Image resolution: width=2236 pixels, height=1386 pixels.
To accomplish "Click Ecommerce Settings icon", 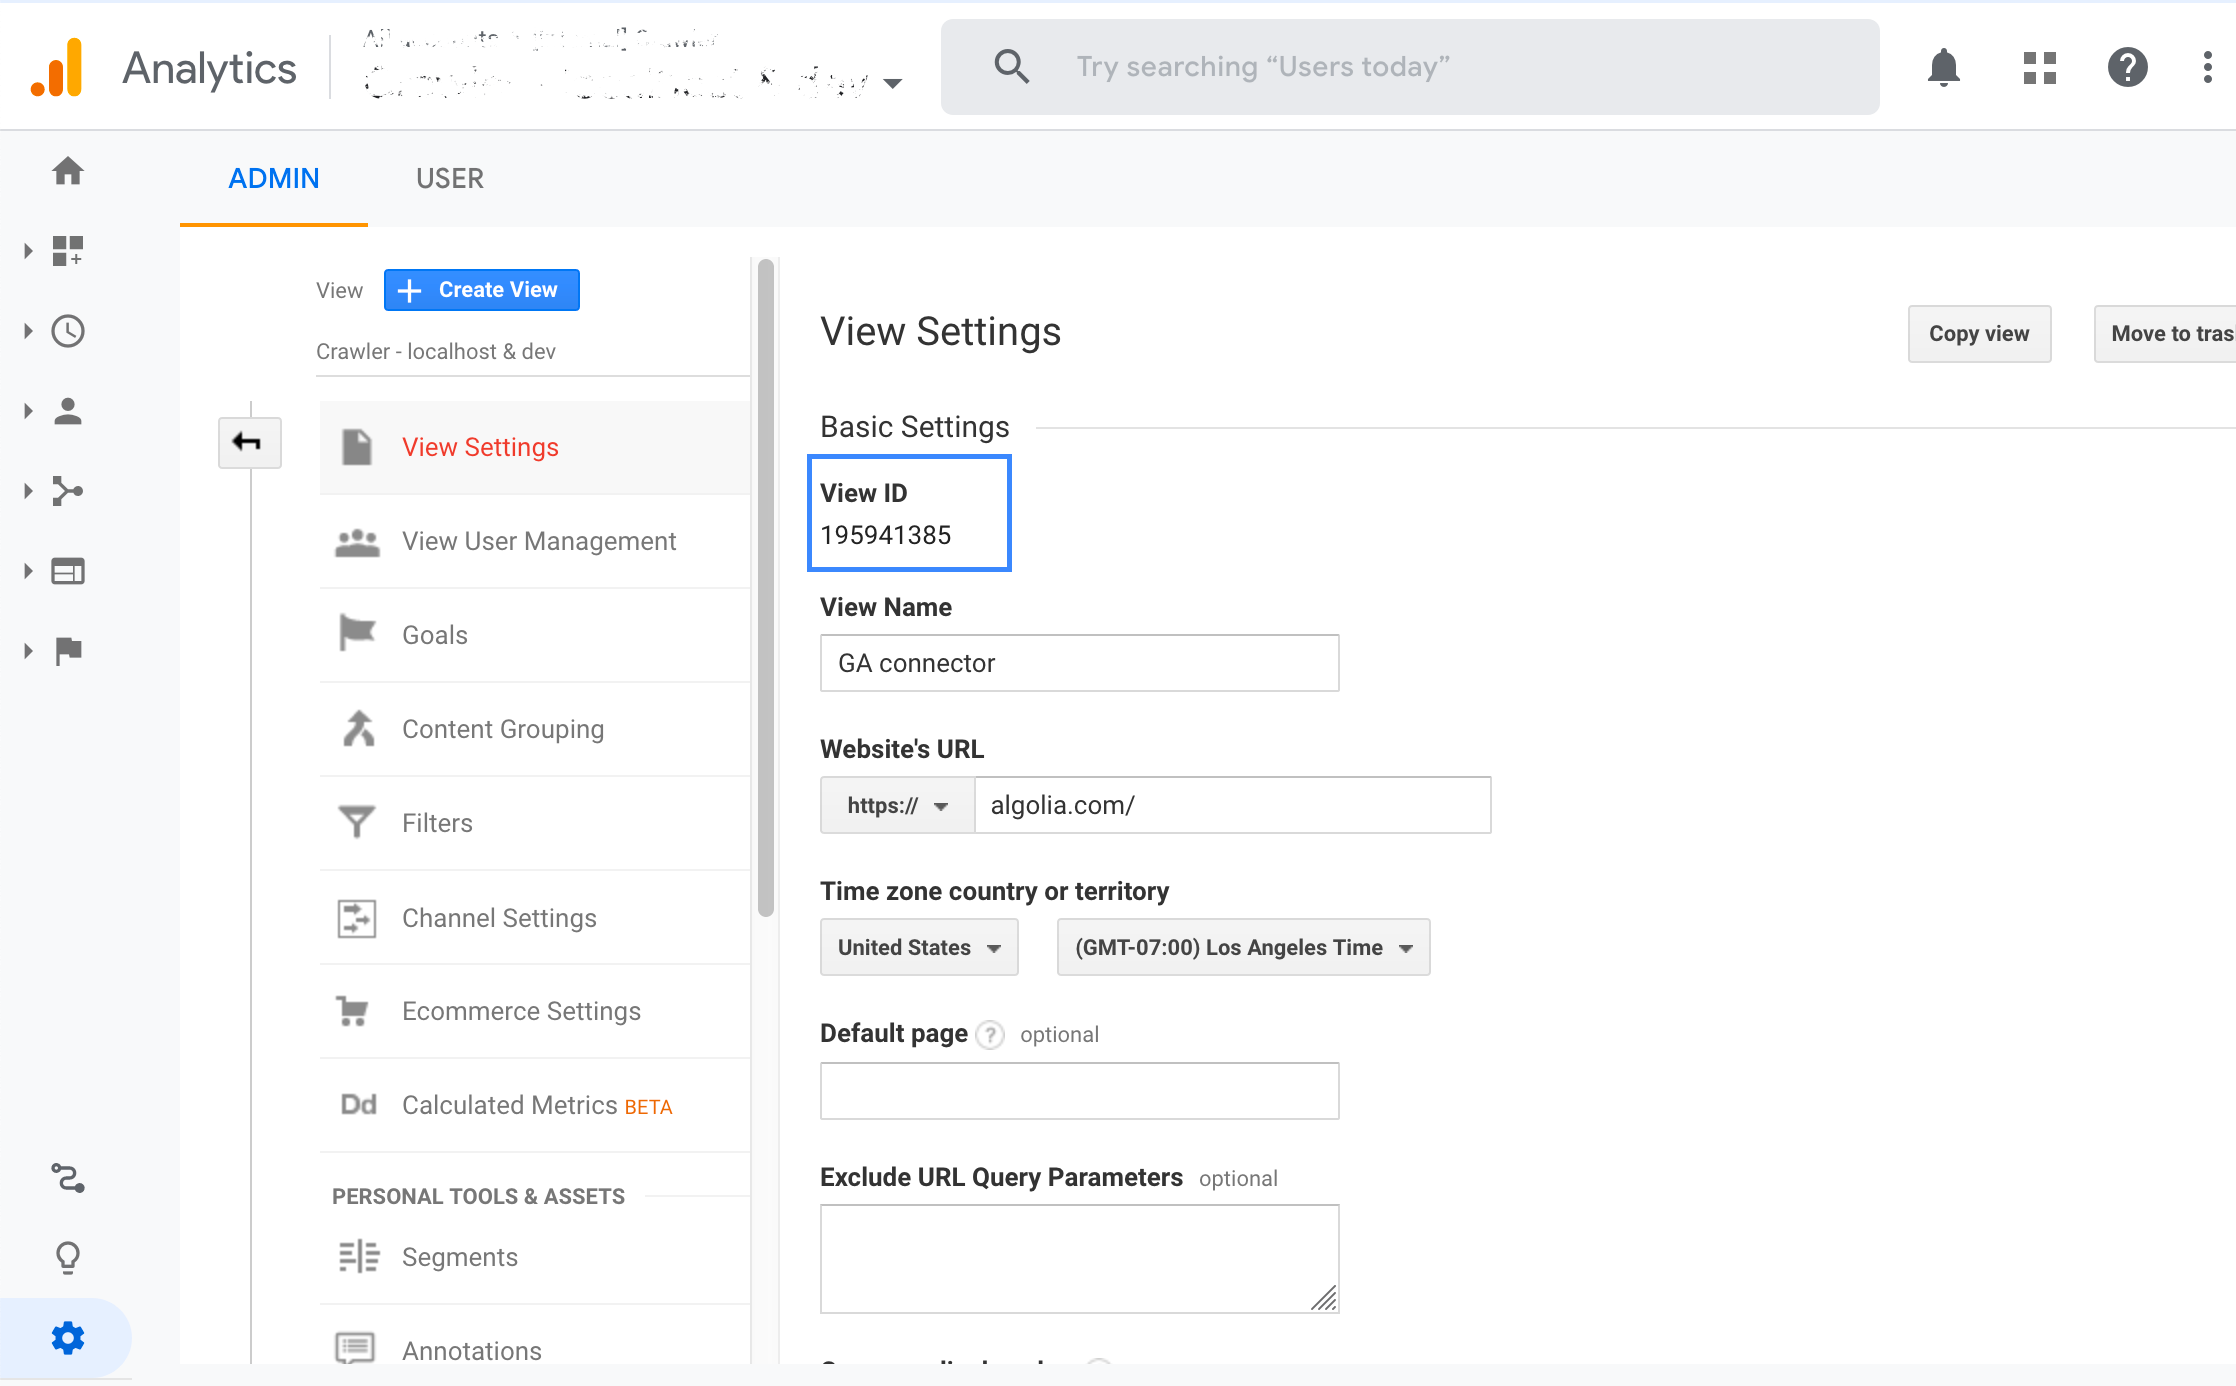I will pos(355,1011).
